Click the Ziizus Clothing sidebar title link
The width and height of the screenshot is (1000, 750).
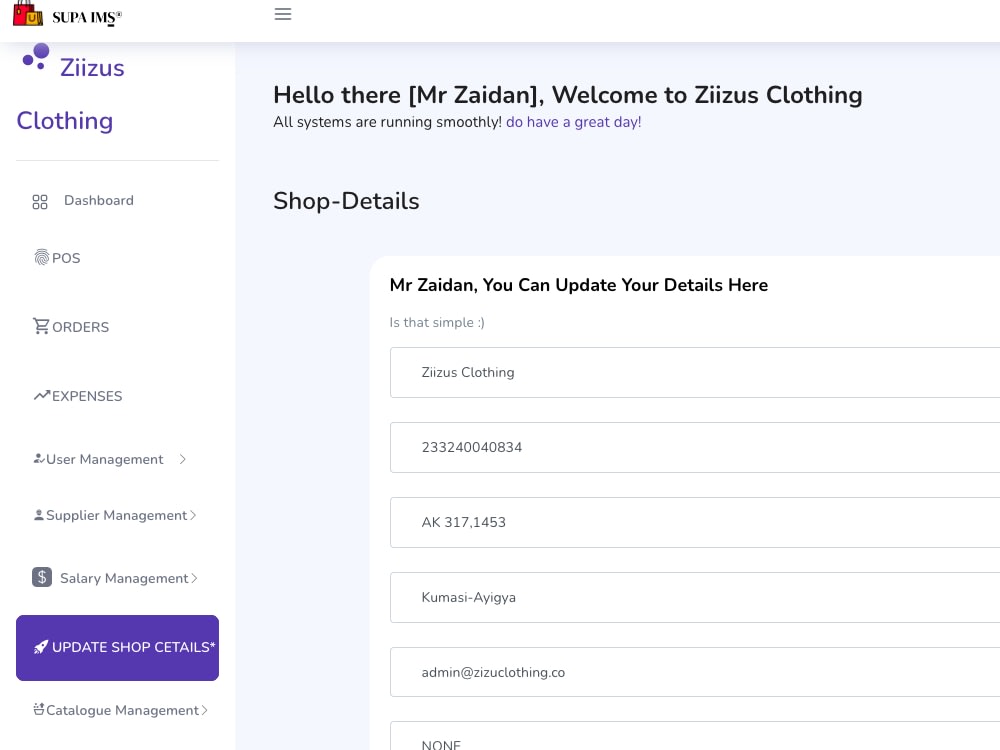71,94
